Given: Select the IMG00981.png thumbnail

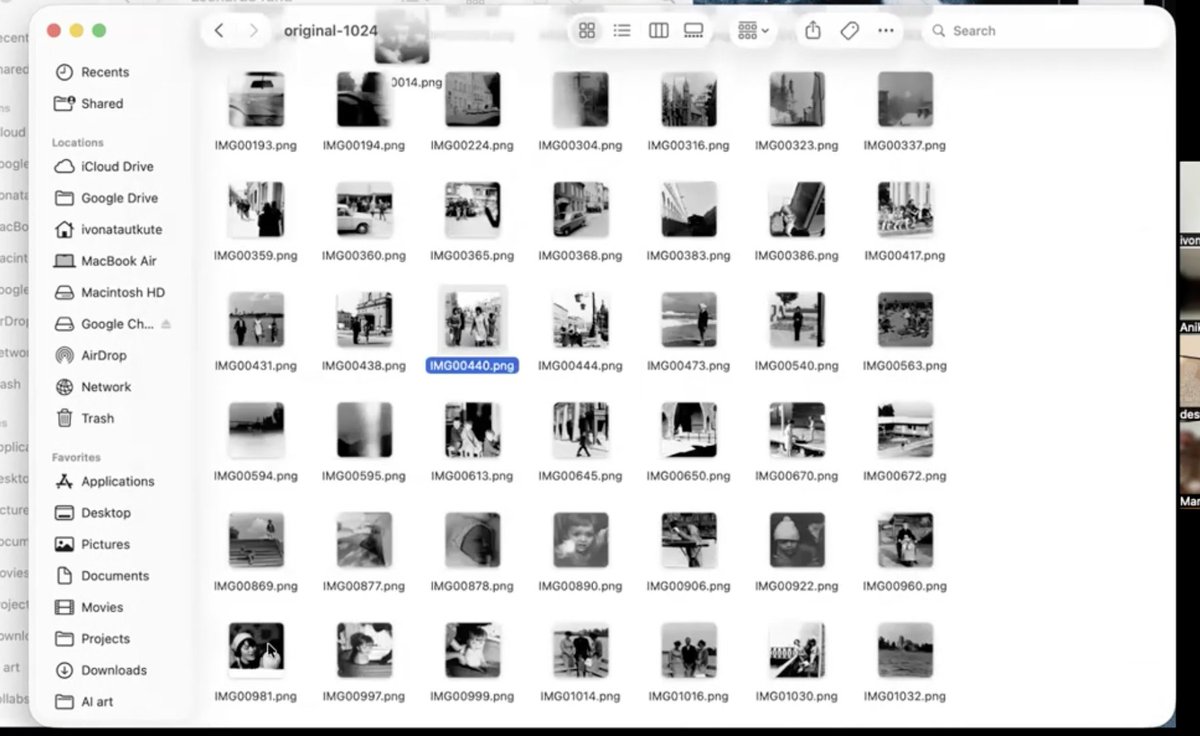Looking at the screenshot, I should (256, 650).
